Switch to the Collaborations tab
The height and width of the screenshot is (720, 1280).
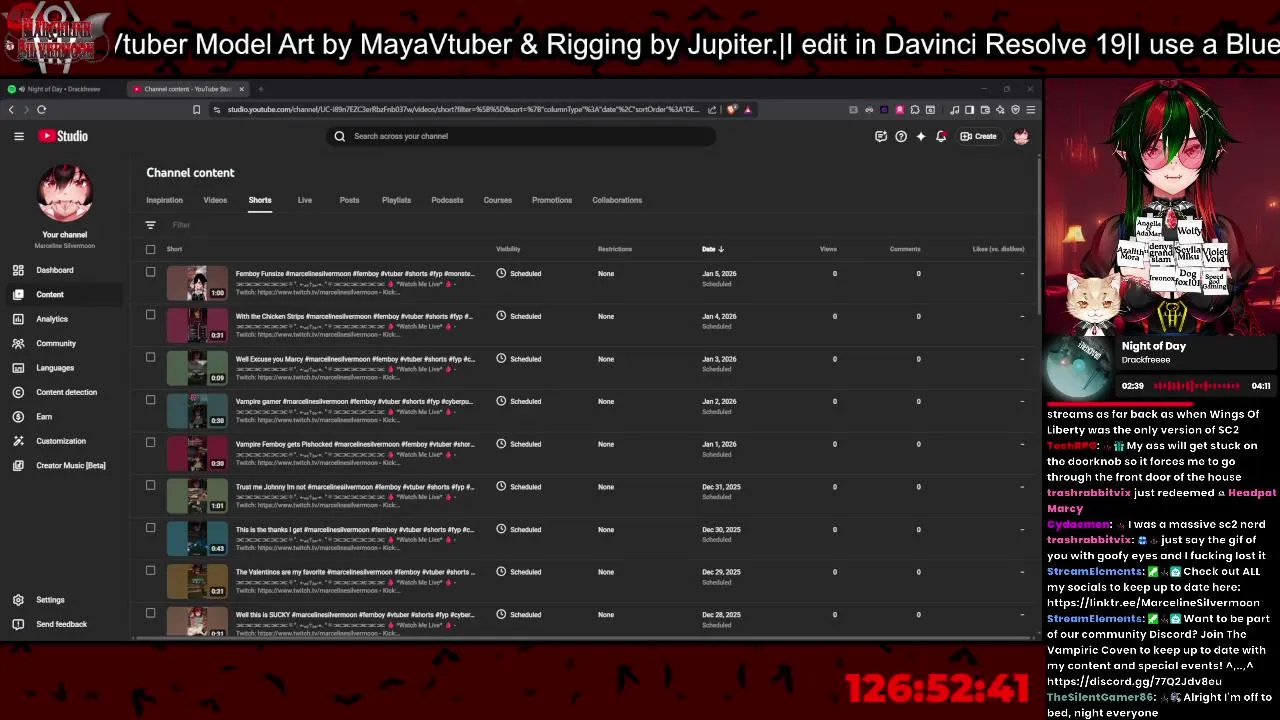pos(617,200)
